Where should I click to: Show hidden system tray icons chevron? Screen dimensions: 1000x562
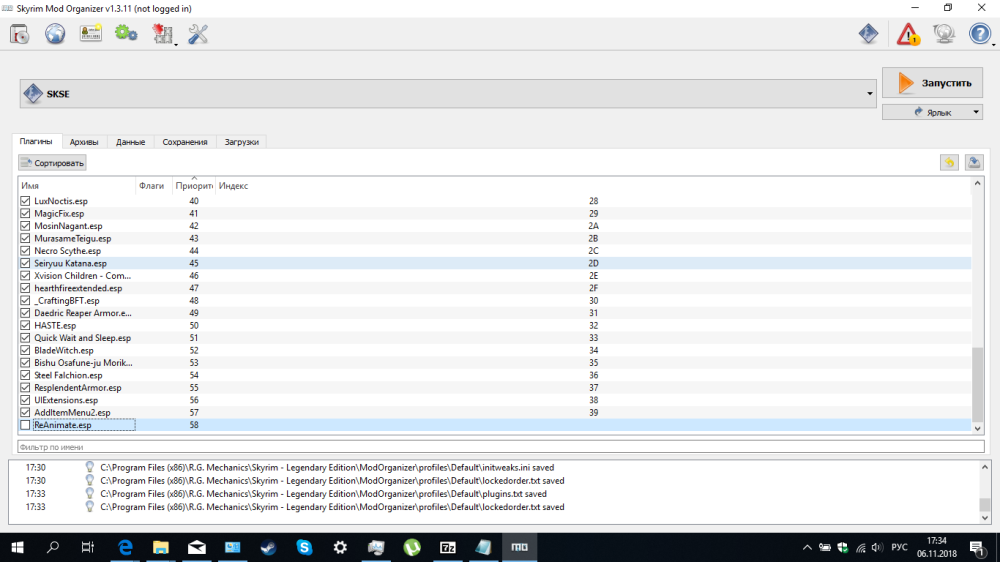click(807, 547)
